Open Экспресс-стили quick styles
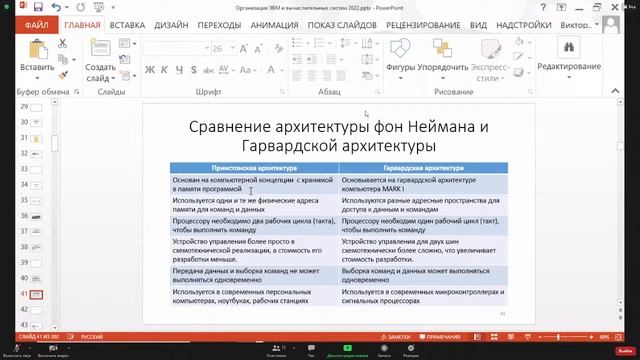640x360 pixels. (x=490, y=60)
